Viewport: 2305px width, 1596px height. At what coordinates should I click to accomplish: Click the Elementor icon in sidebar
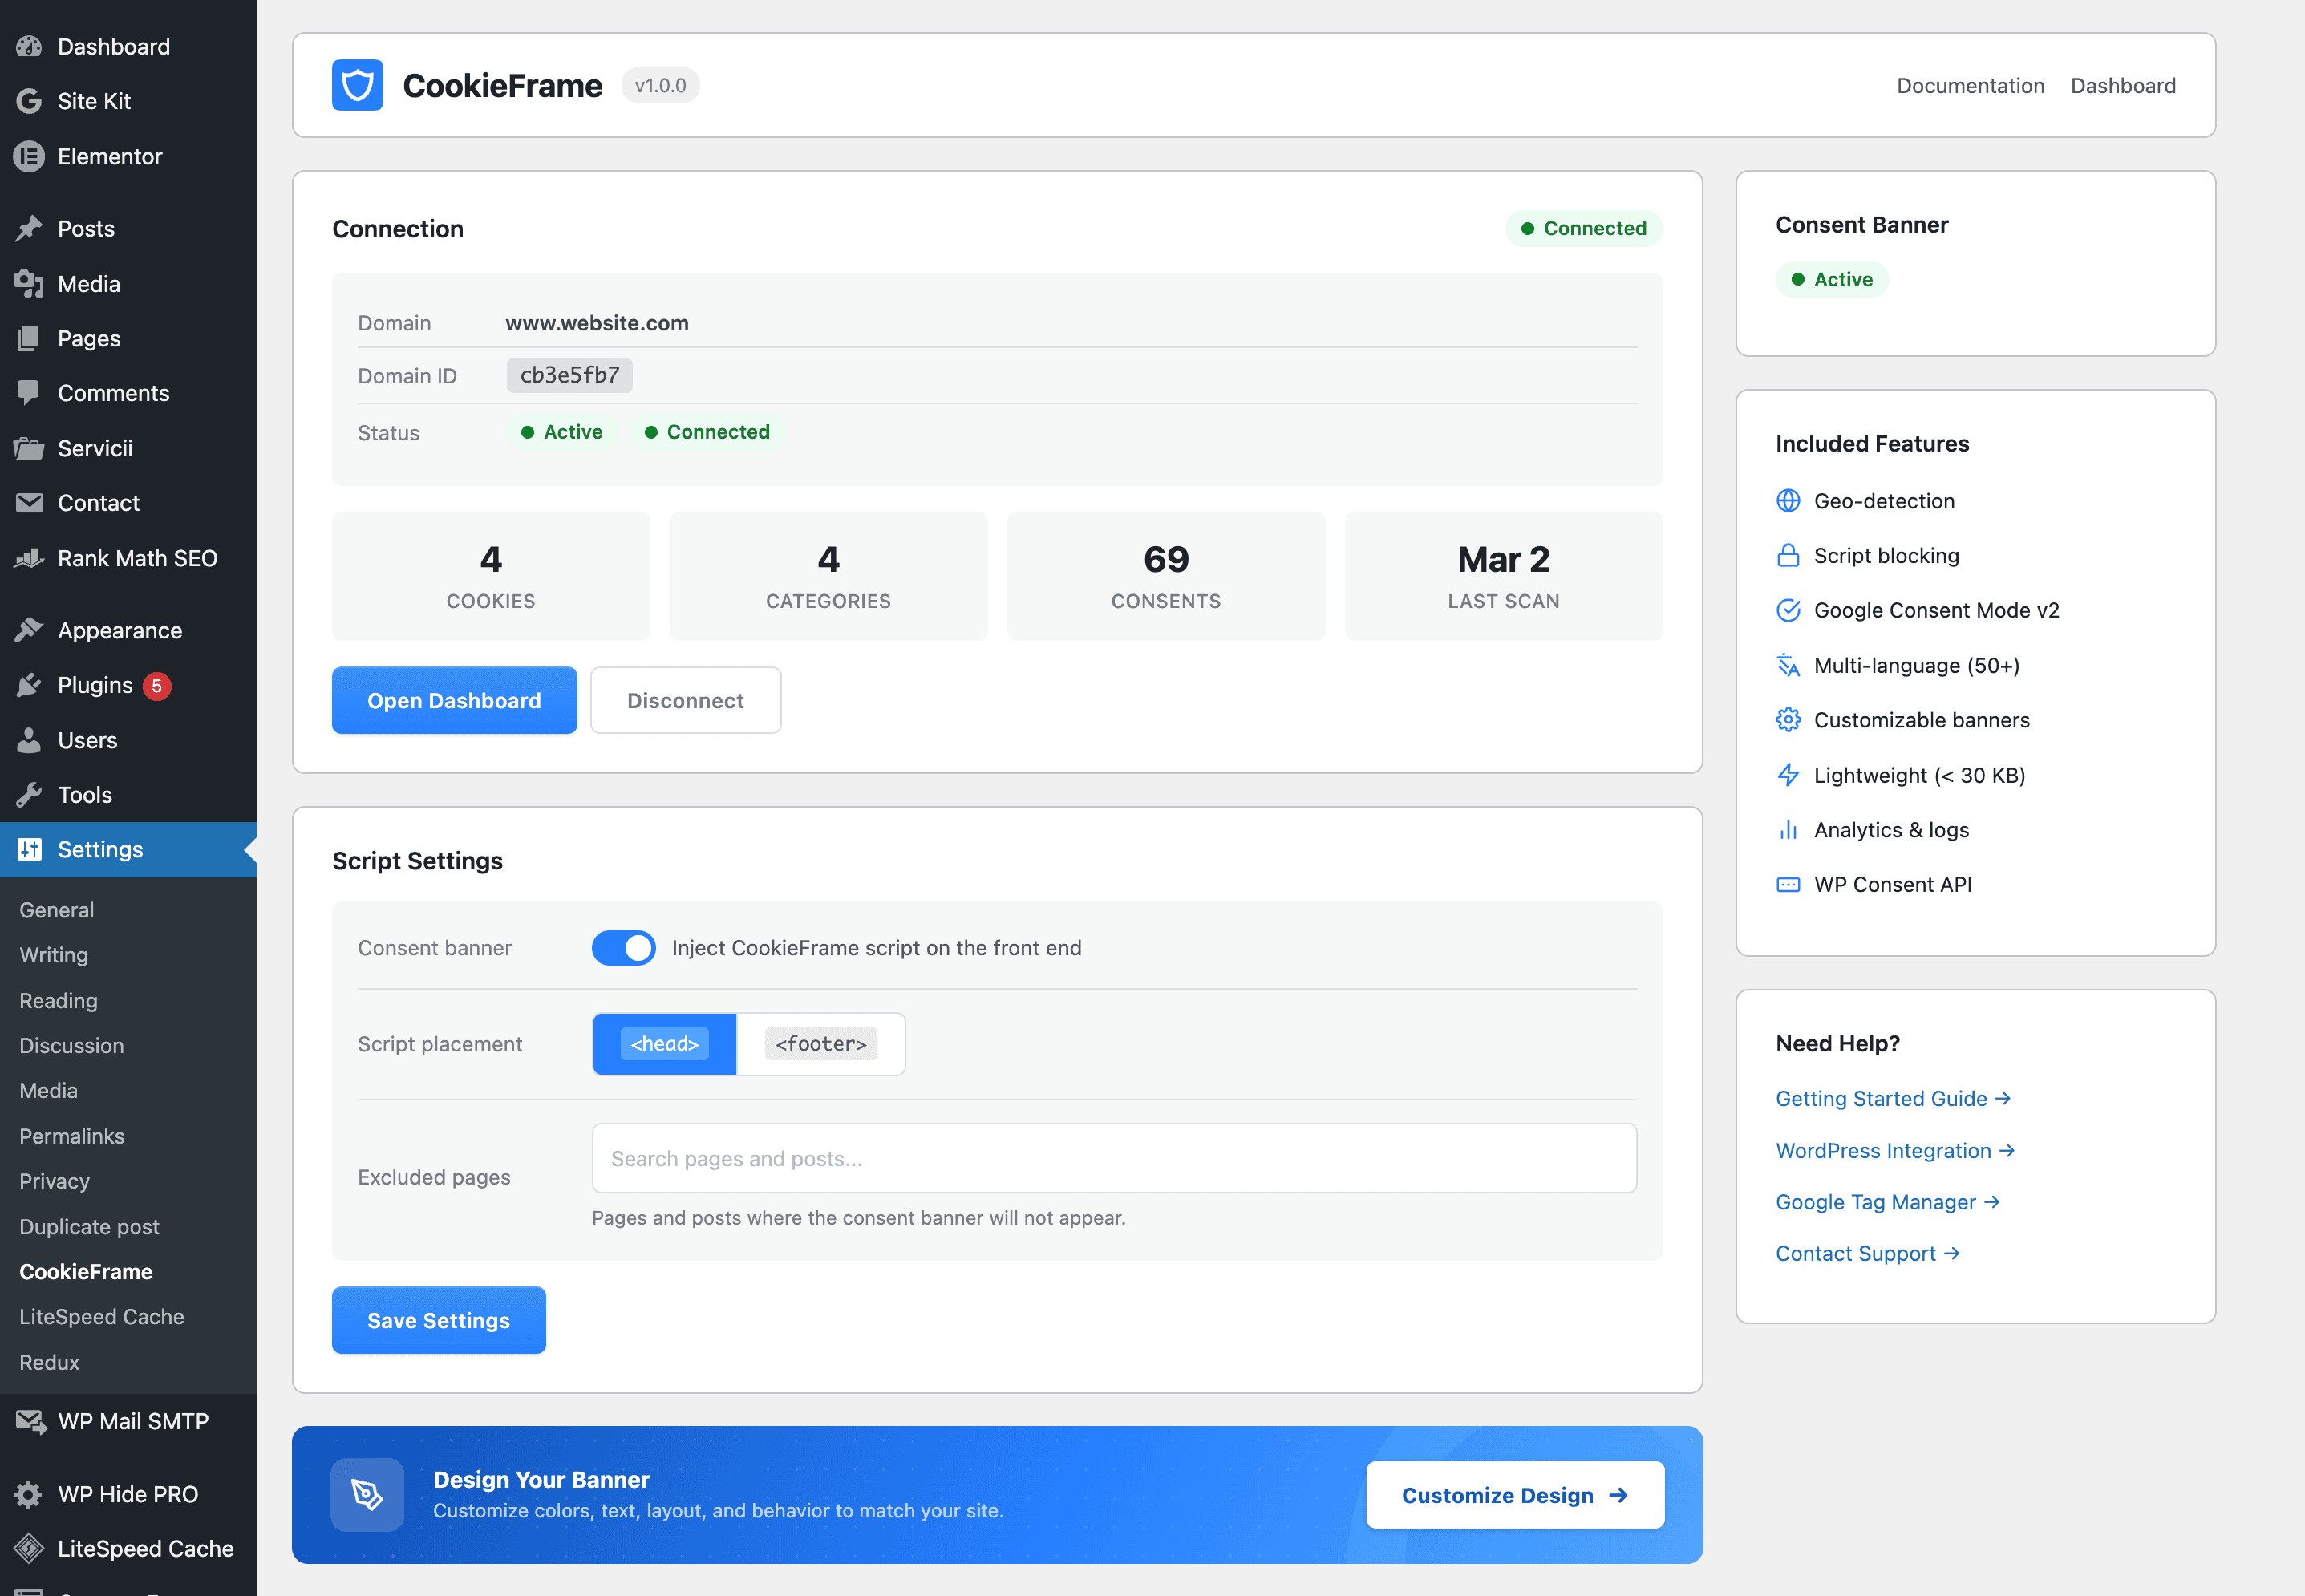[x=29, y=156]
